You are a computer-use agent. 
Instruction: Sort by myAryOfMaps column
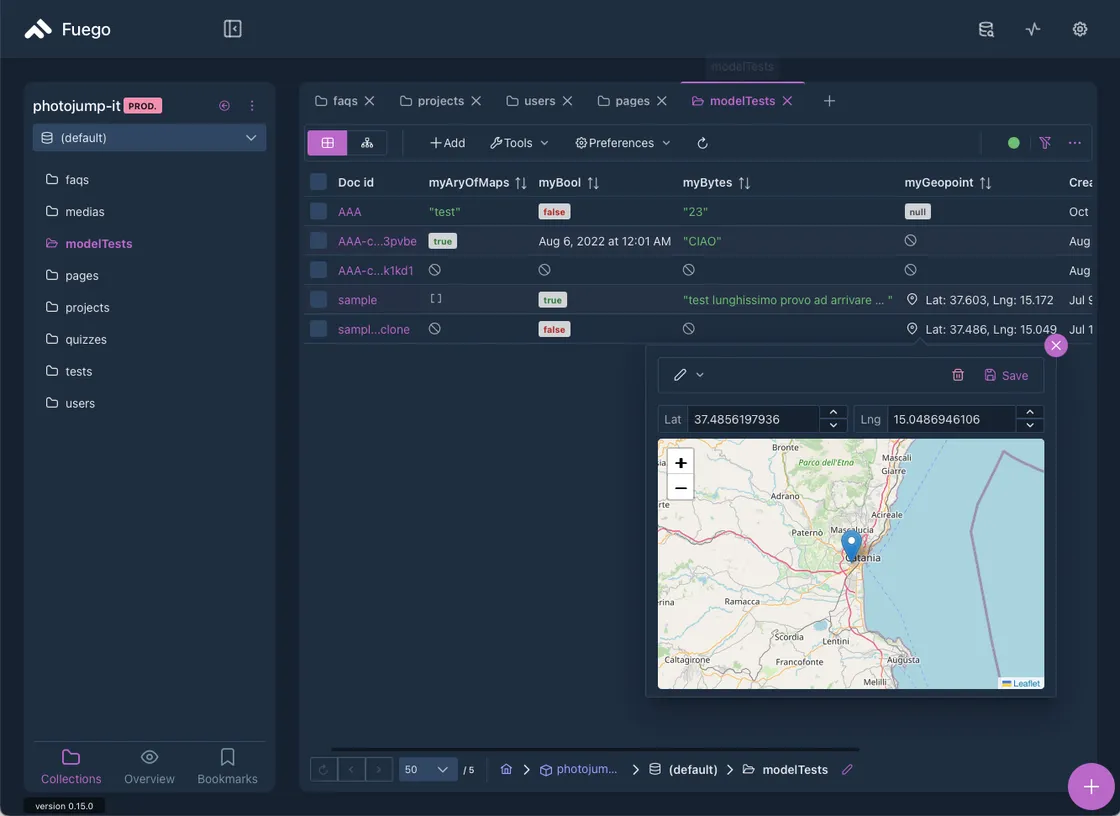(x=521, y=183)
